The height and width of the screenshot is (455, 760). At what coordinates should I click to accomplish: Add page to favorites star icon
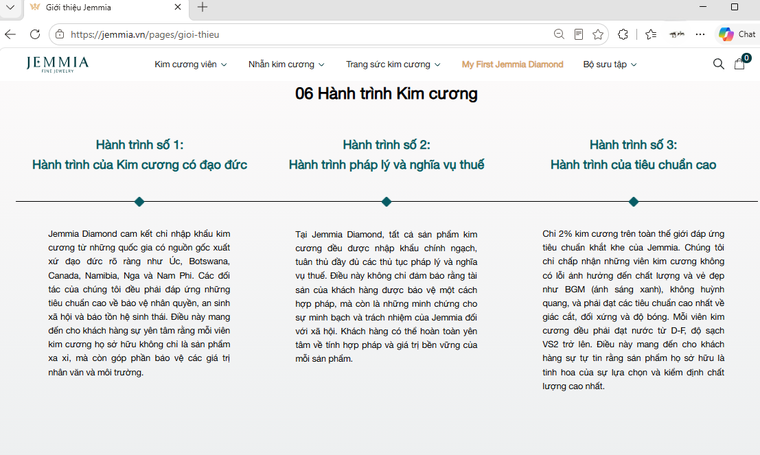(598, 34)
